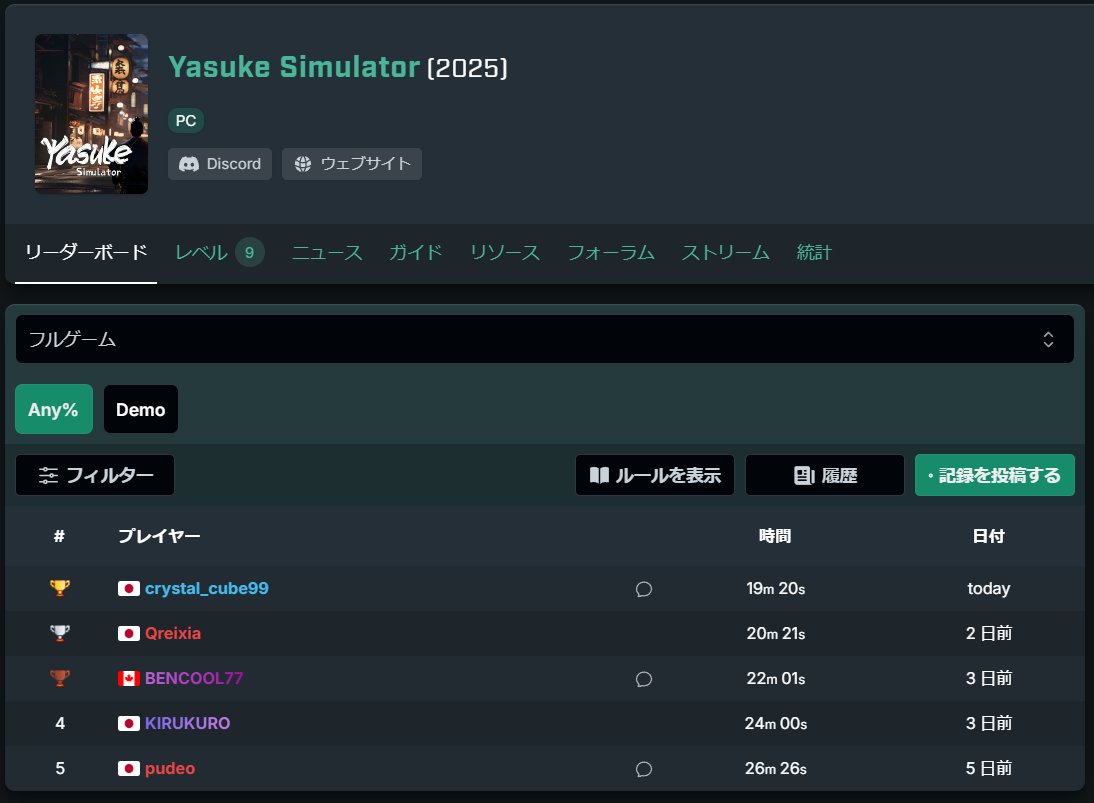Open the フォーラム tab
The image size is (1094, 803).
611,252
